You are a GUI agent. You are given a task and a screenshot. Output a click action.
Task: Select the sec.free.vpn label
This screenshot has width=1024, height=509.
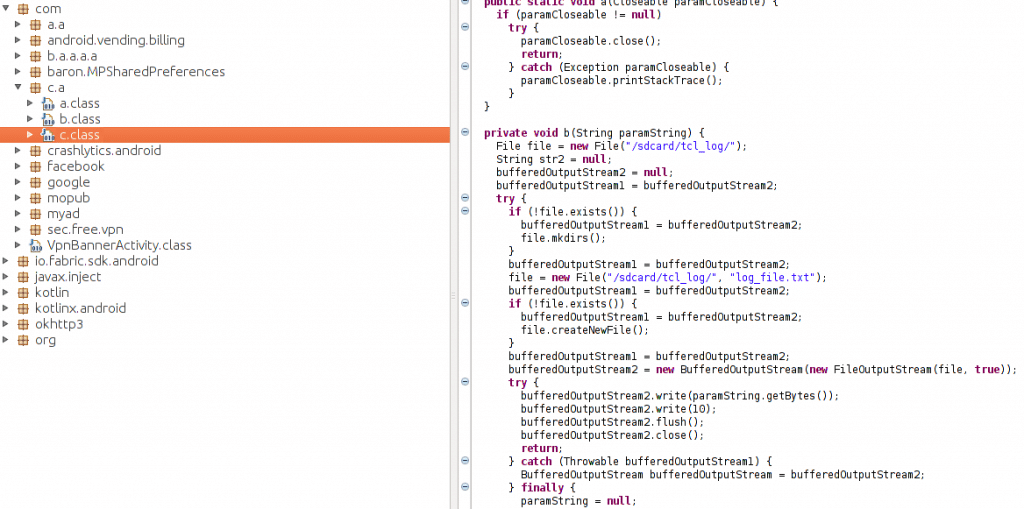coord(85,229)
